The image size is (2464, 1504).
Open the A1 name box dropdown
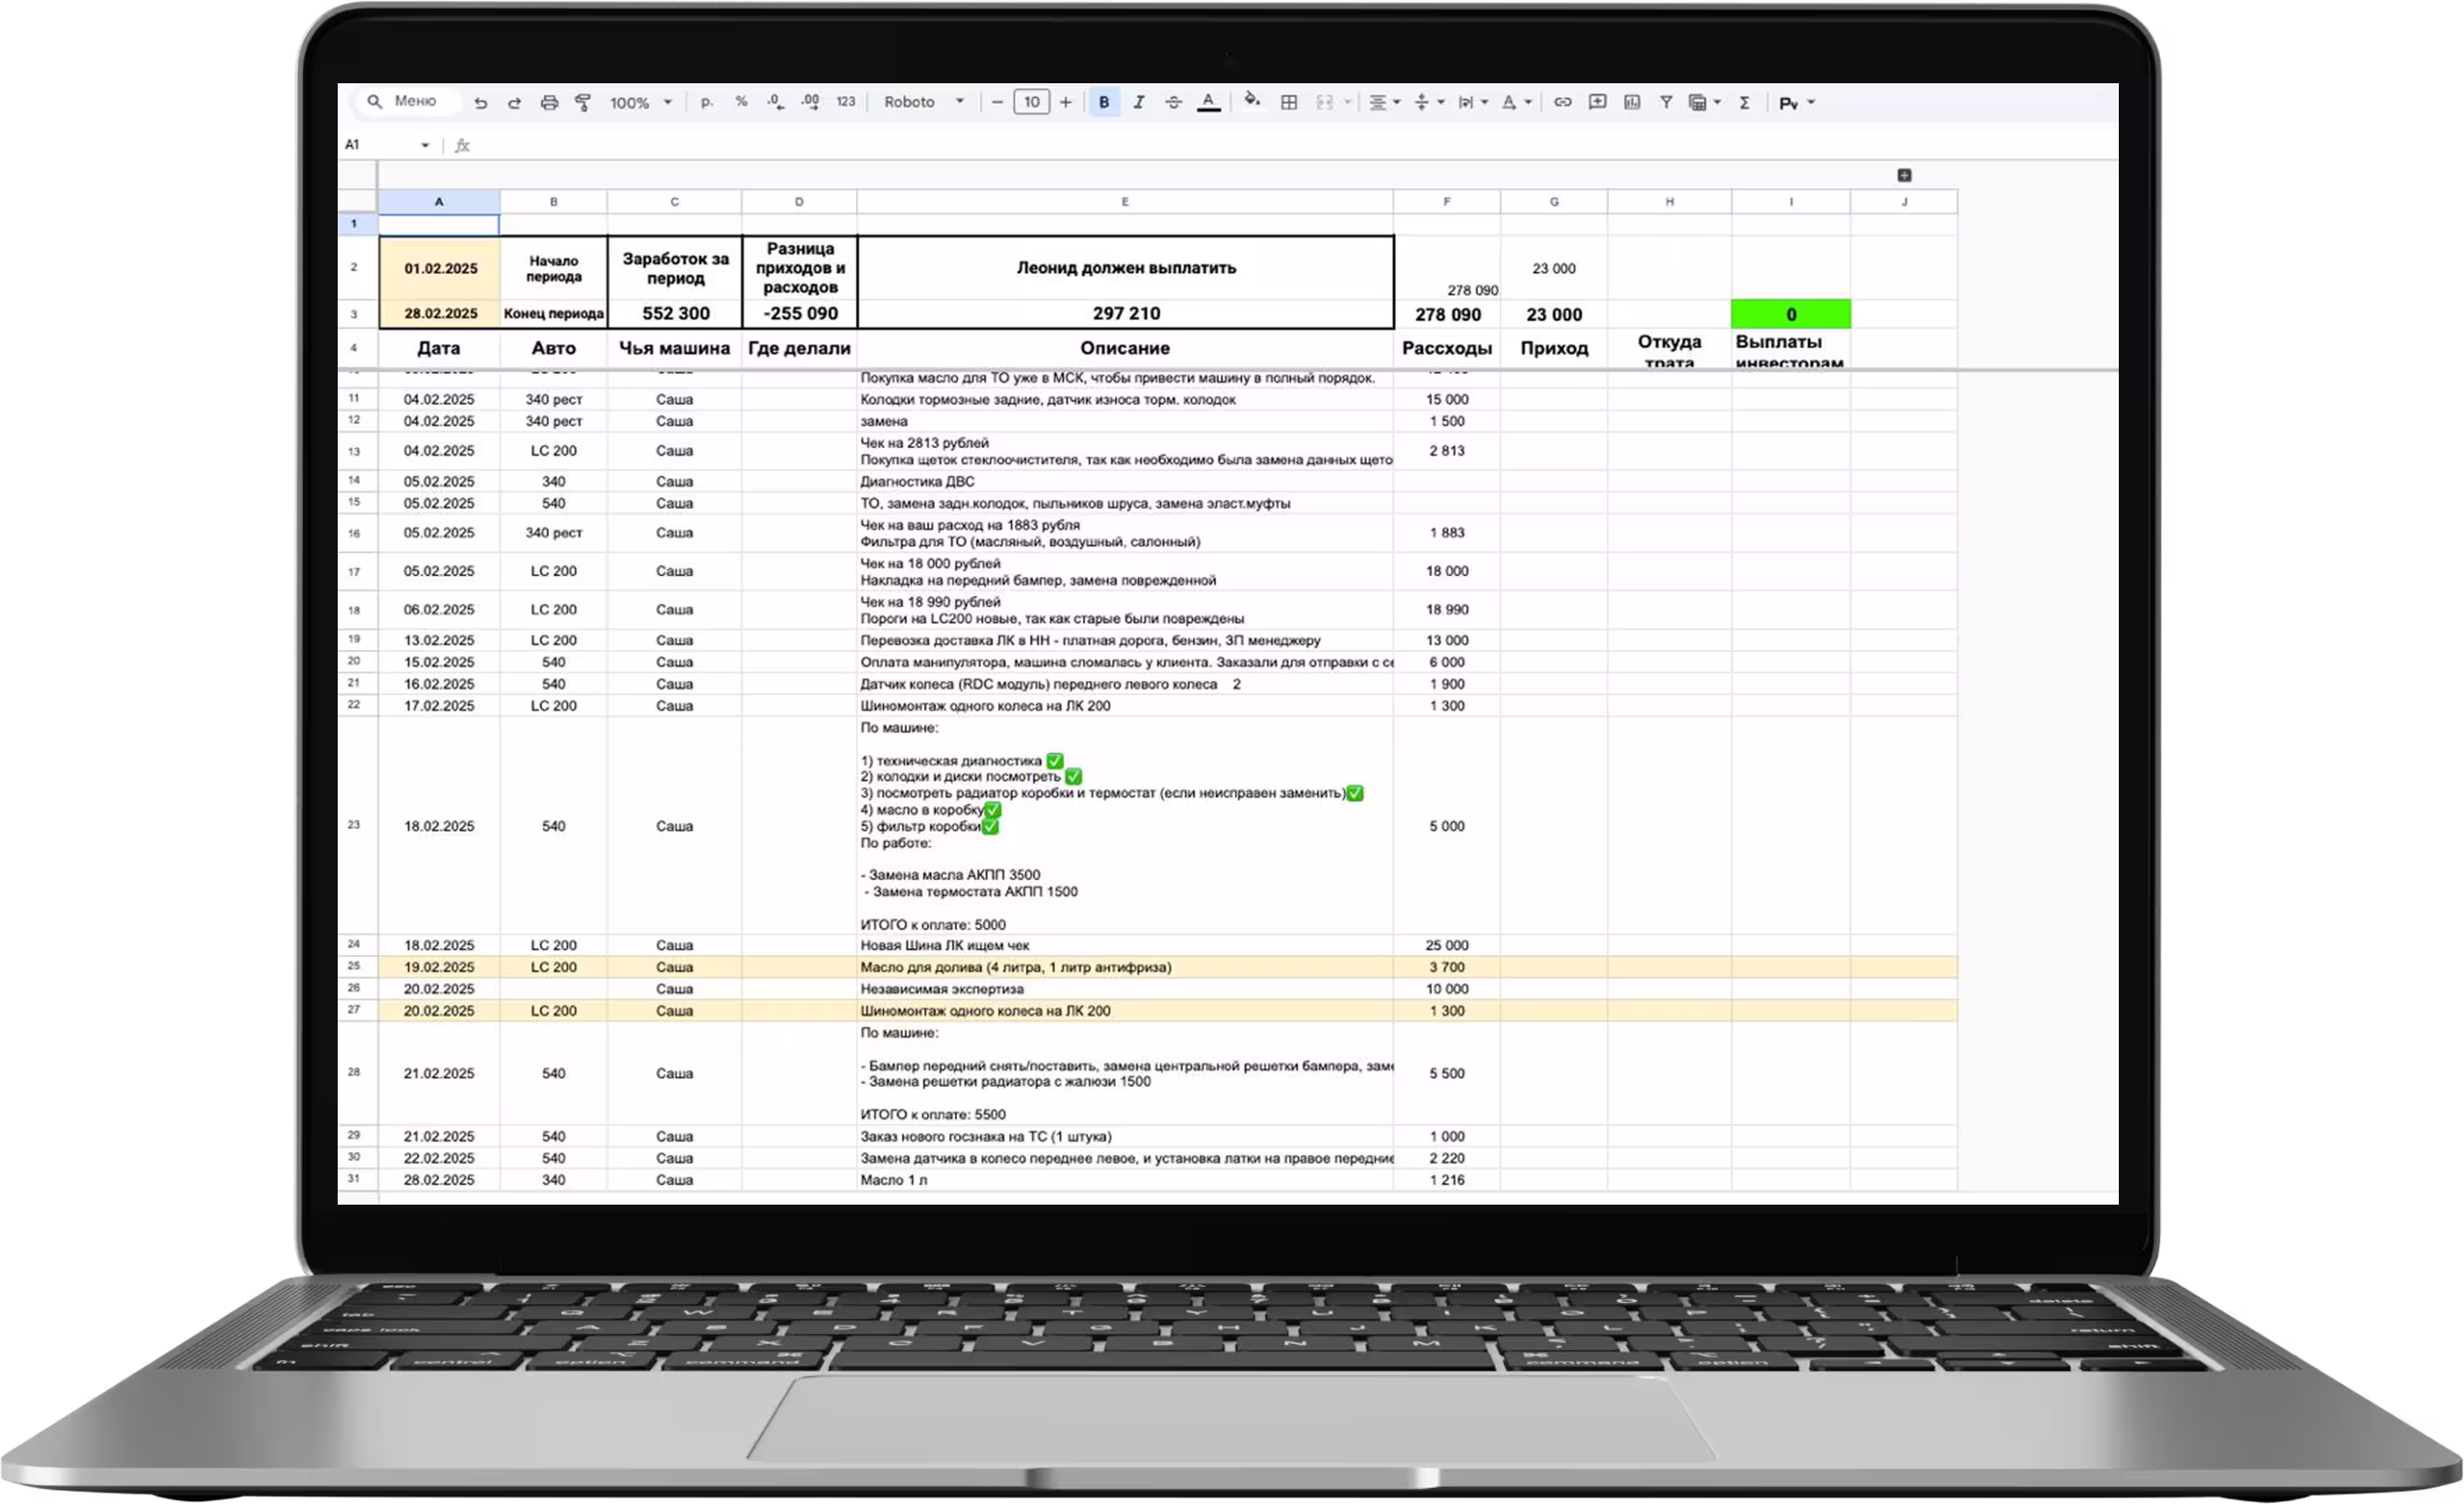tap(425, 145)
